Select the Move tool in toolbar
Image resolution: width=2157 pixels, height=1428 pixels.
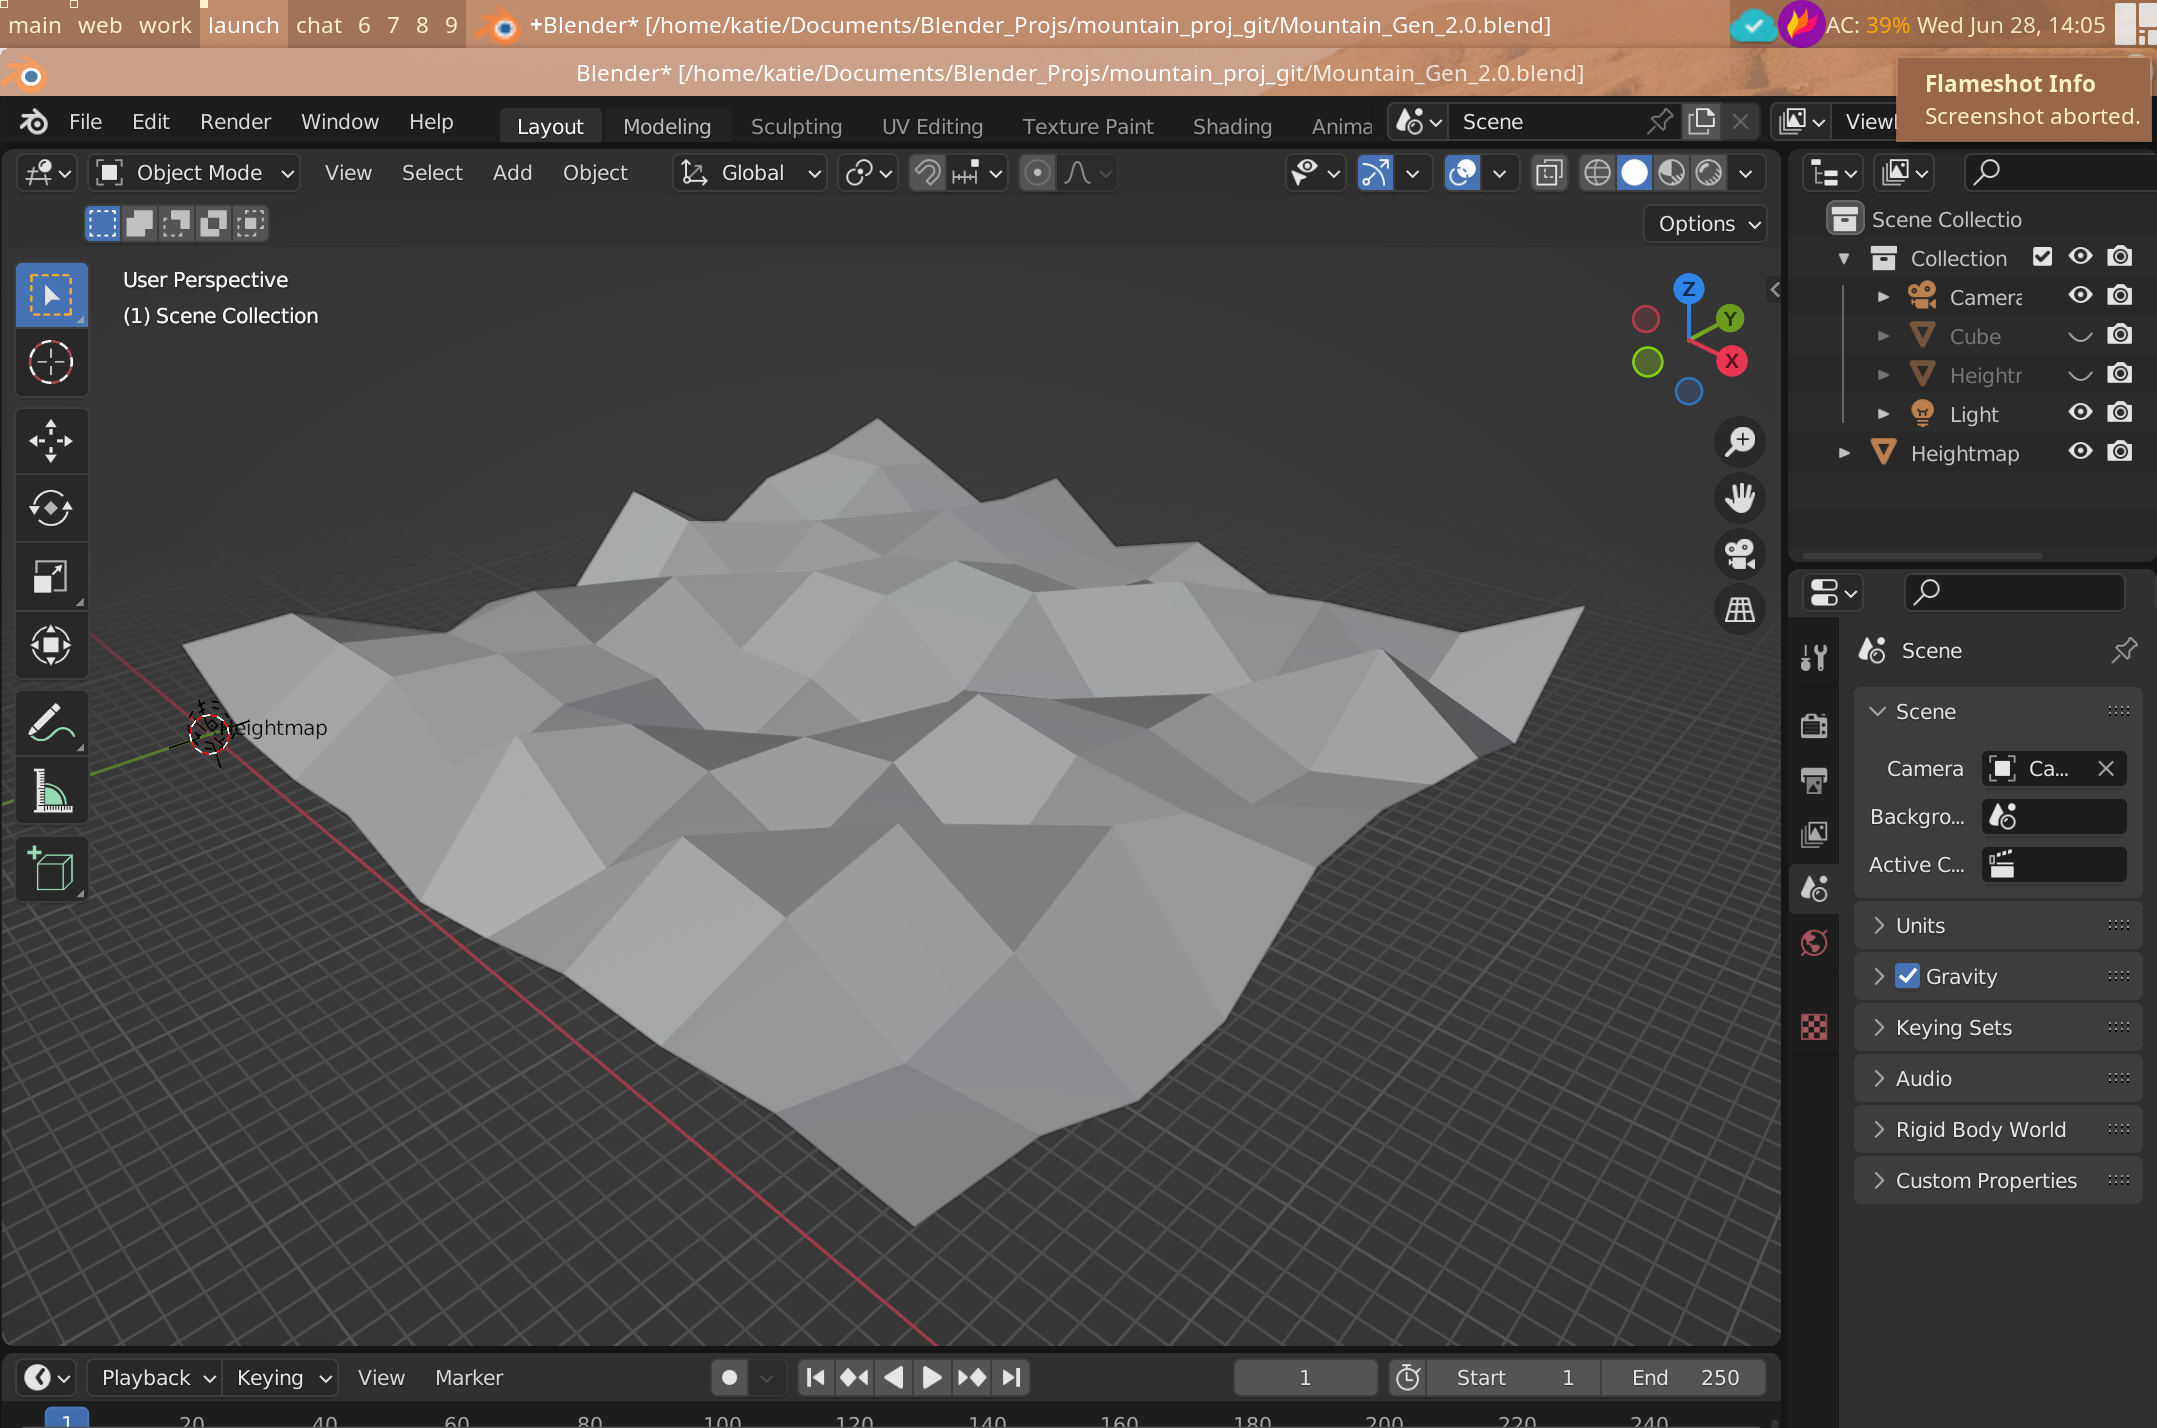tap(49, 440)
